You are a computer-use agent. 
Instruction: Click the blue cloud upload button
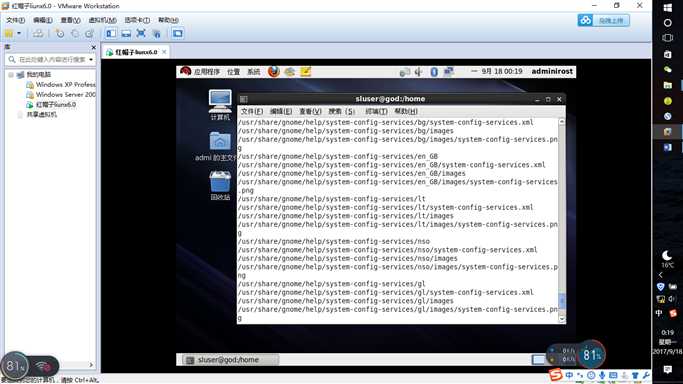[x=603, y=20]
